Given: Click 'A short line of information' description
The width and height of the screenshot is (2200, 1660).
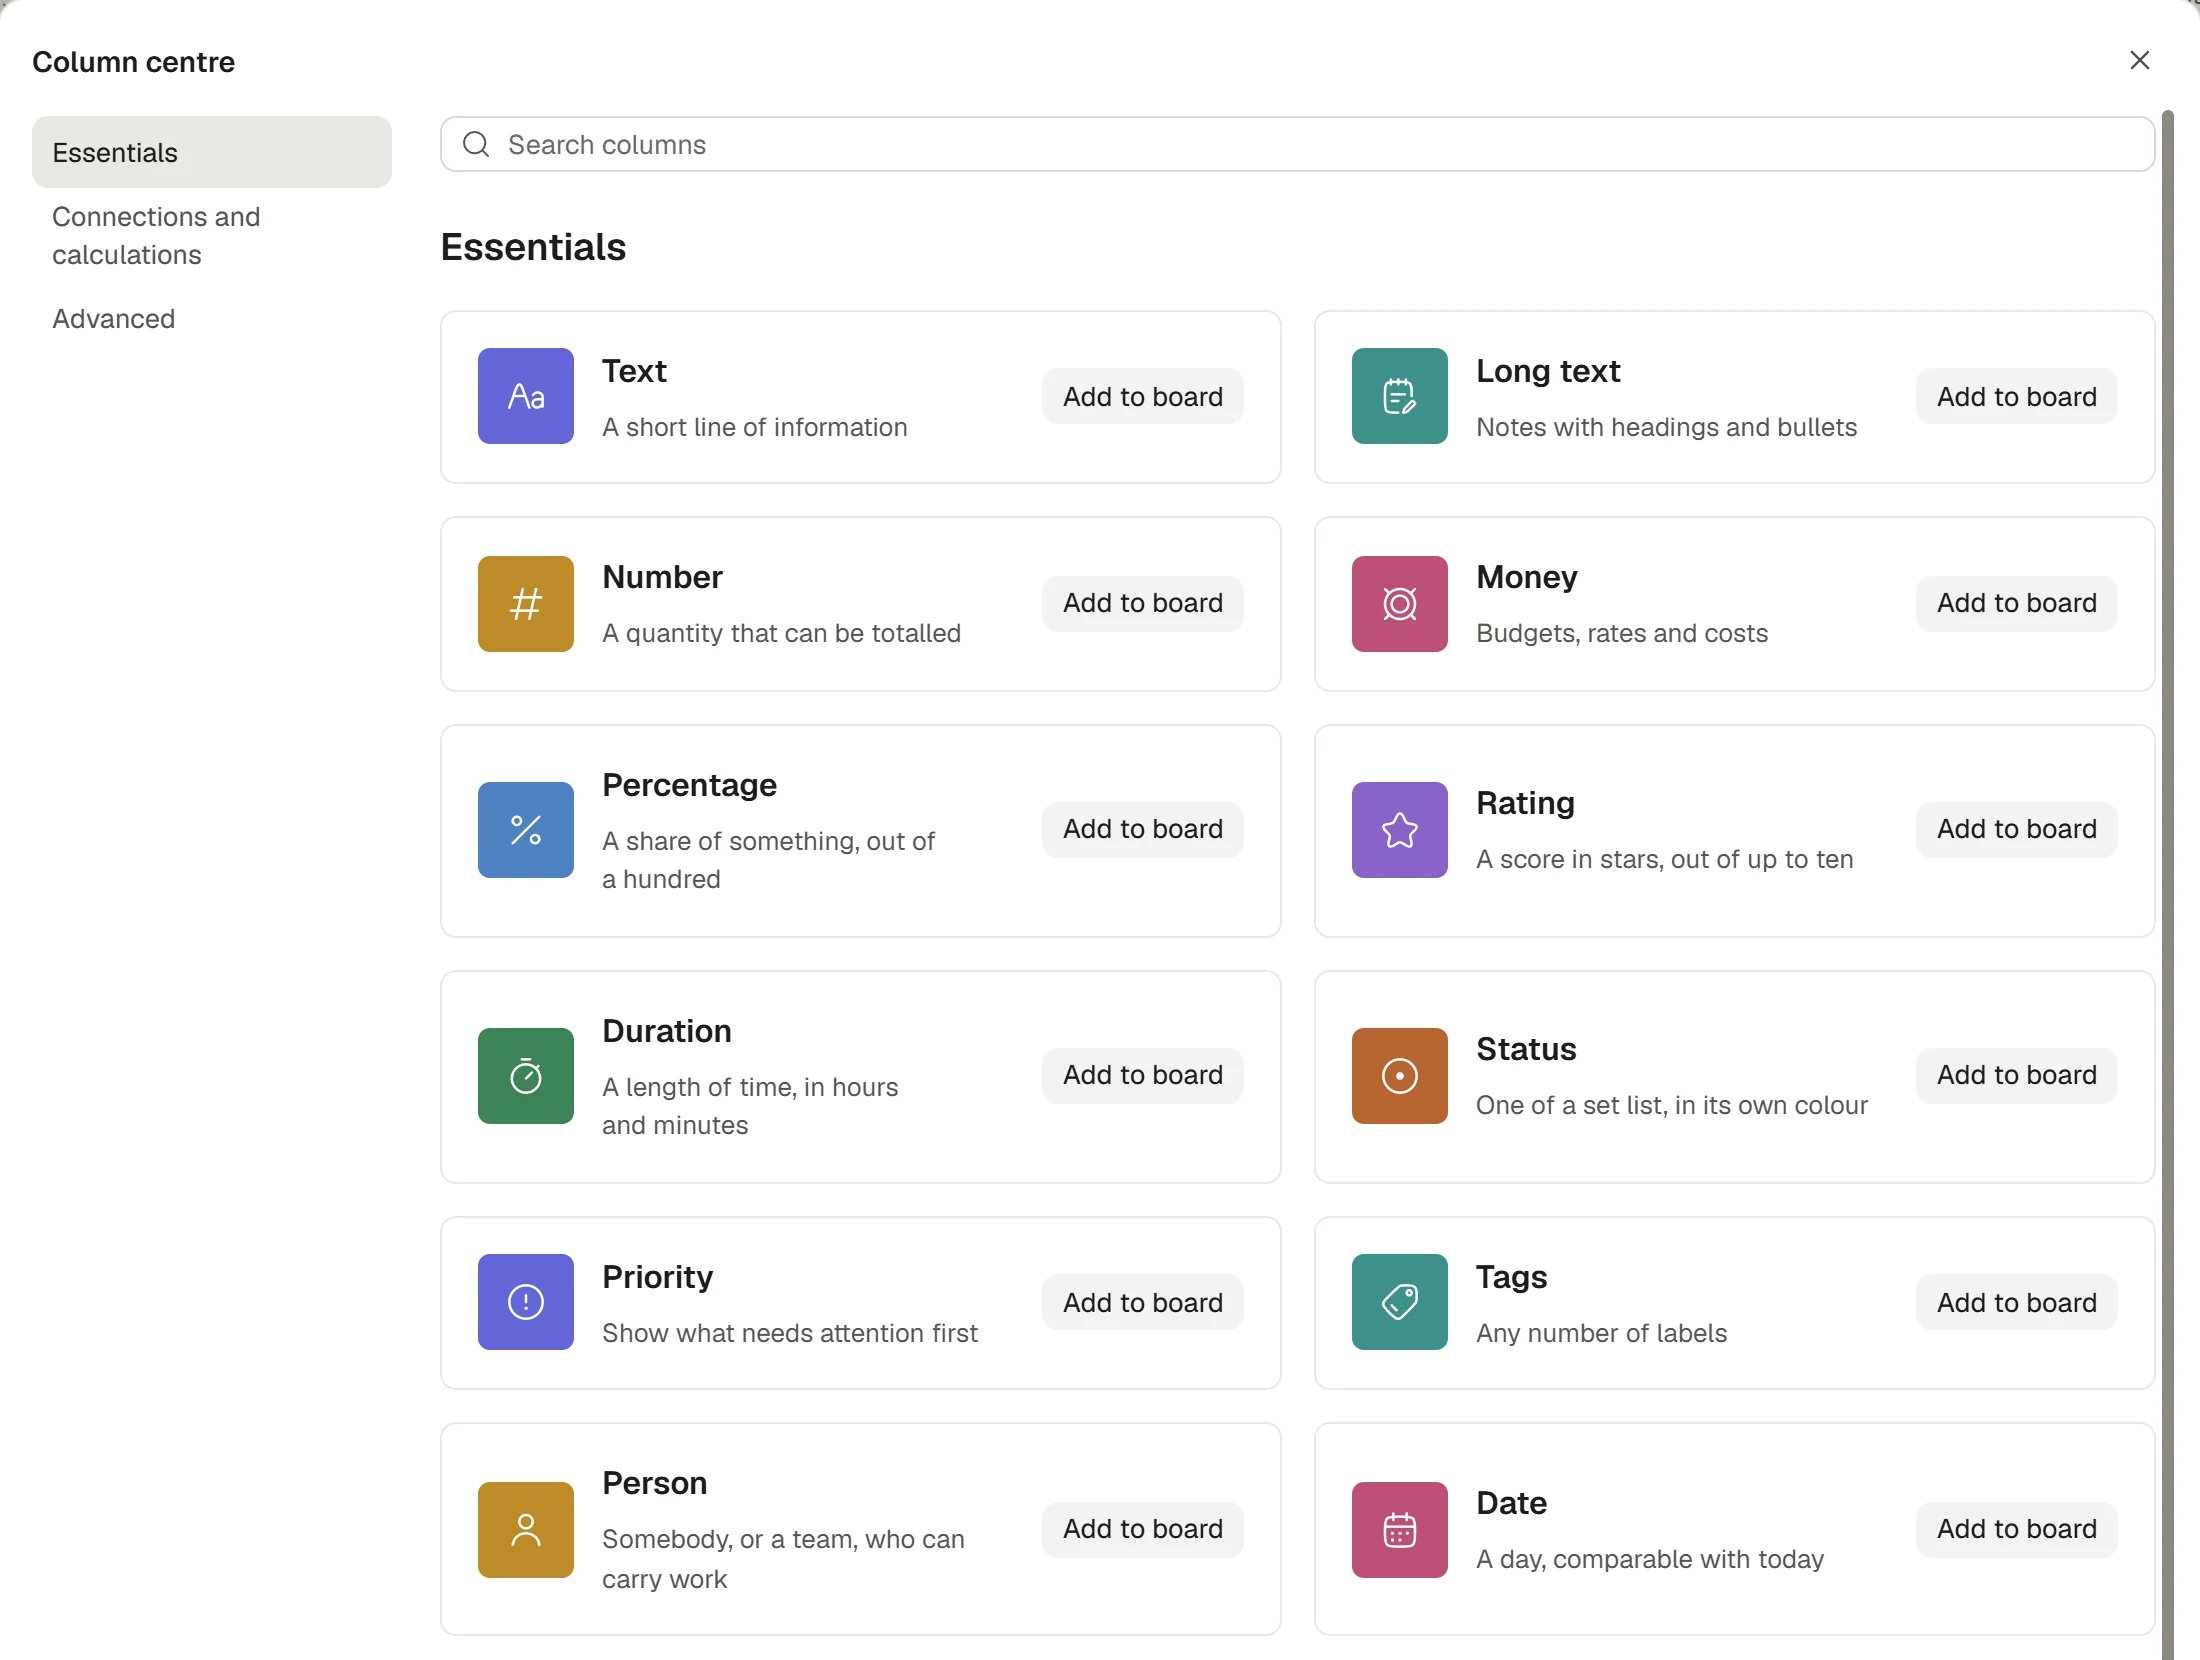Looking at the screenshot, I should [x=755, y=427].
